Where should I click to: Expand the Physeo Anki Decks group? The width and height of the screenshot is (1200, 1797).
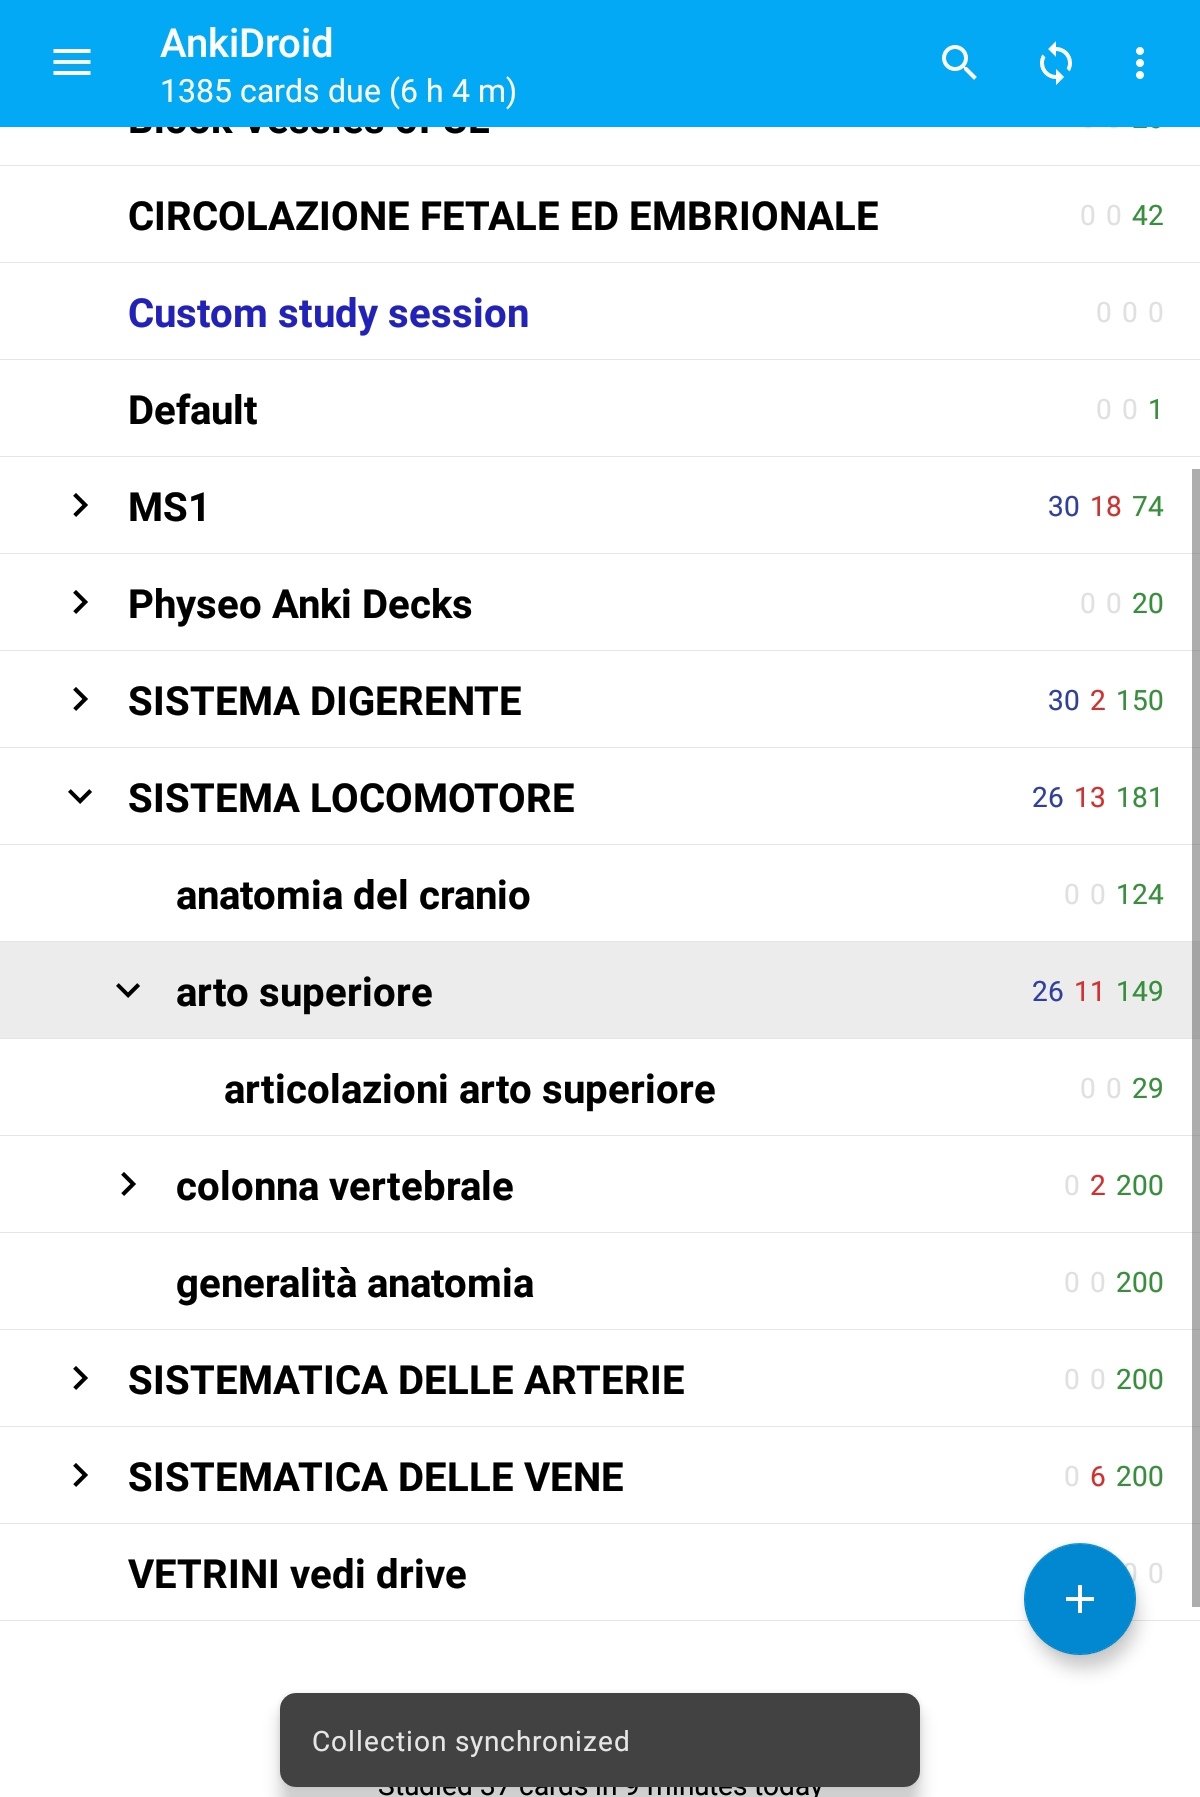pos(80,603)
